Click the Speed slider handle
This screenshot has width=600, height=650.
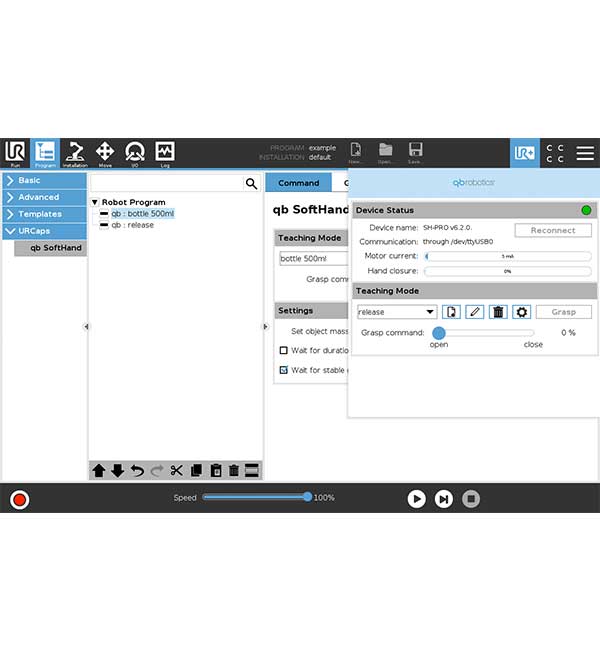point(307,497)
